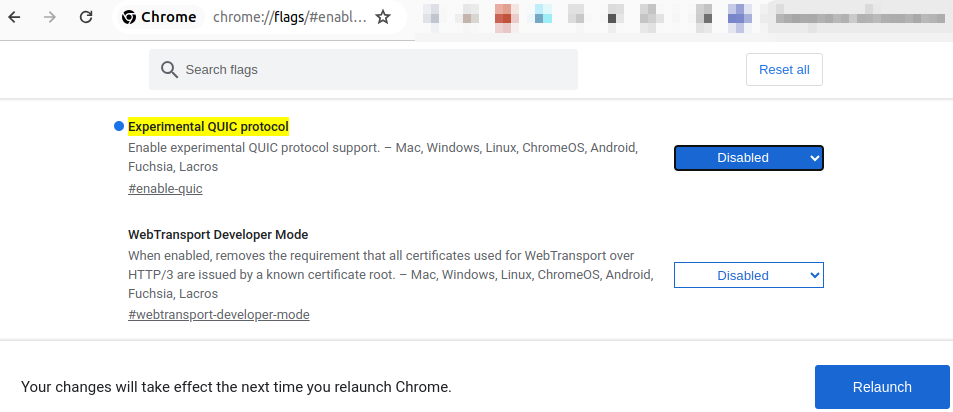Reload the chrome flags page
Viewport: 953px width, 412px height.
86,18
